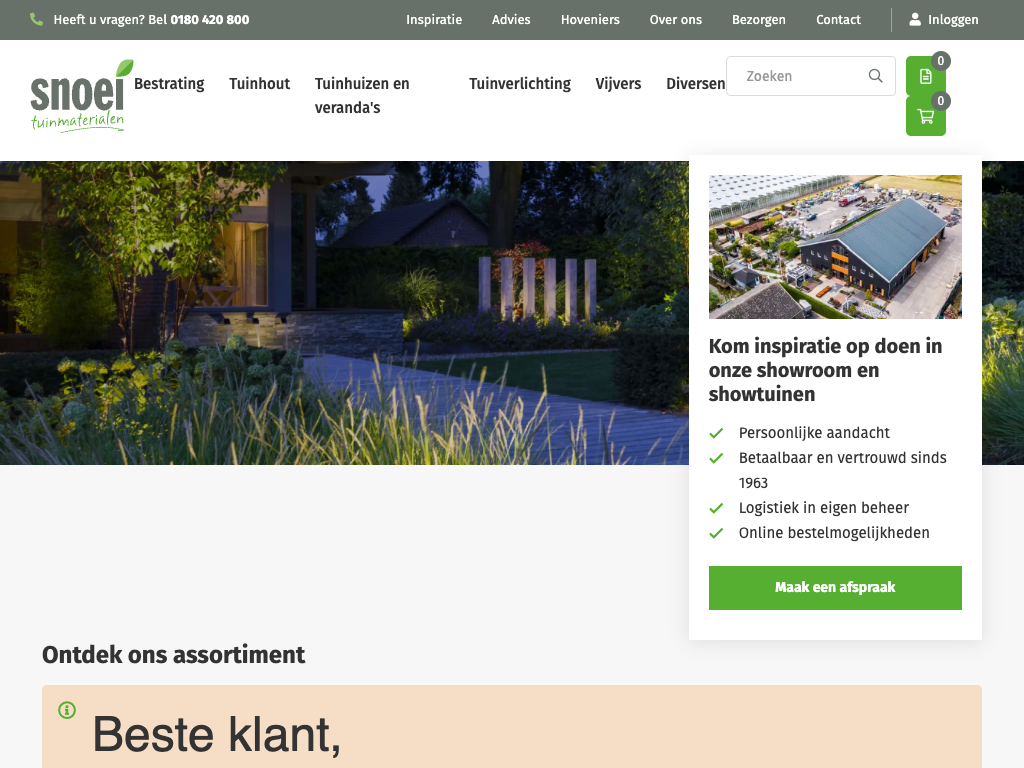Open the Diversen menu
1024x768 pixels.
(696, 84)
